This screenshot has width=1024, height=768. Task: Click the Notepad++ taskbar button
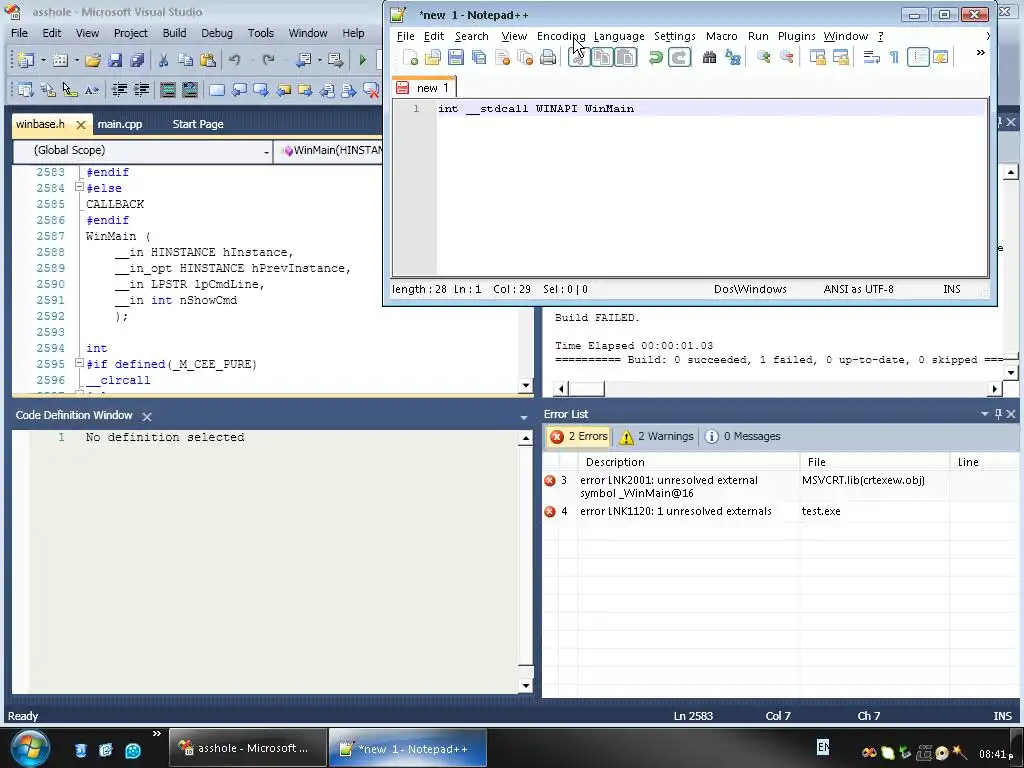(x=408, y=748)
